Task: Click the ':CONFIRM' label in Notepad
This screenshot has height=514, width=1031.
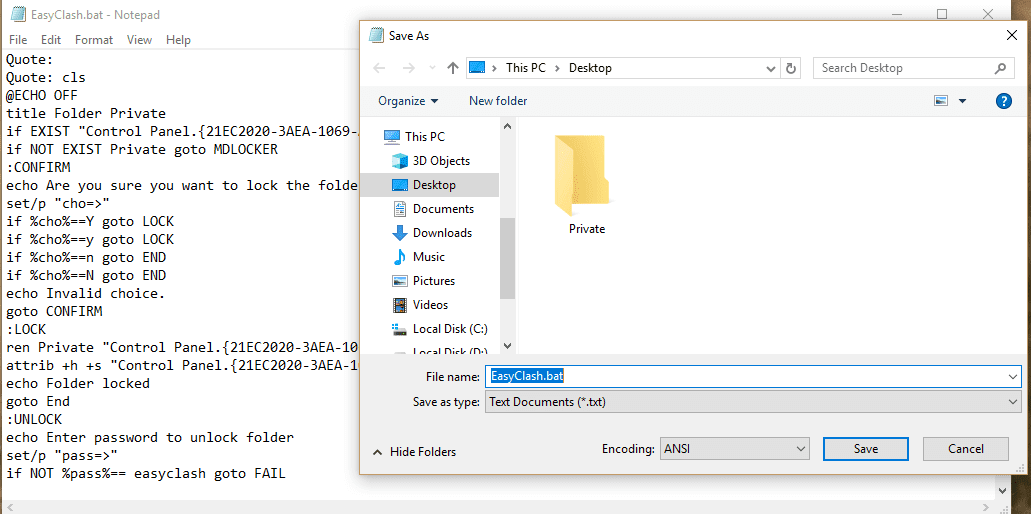Action: (38, 167)
